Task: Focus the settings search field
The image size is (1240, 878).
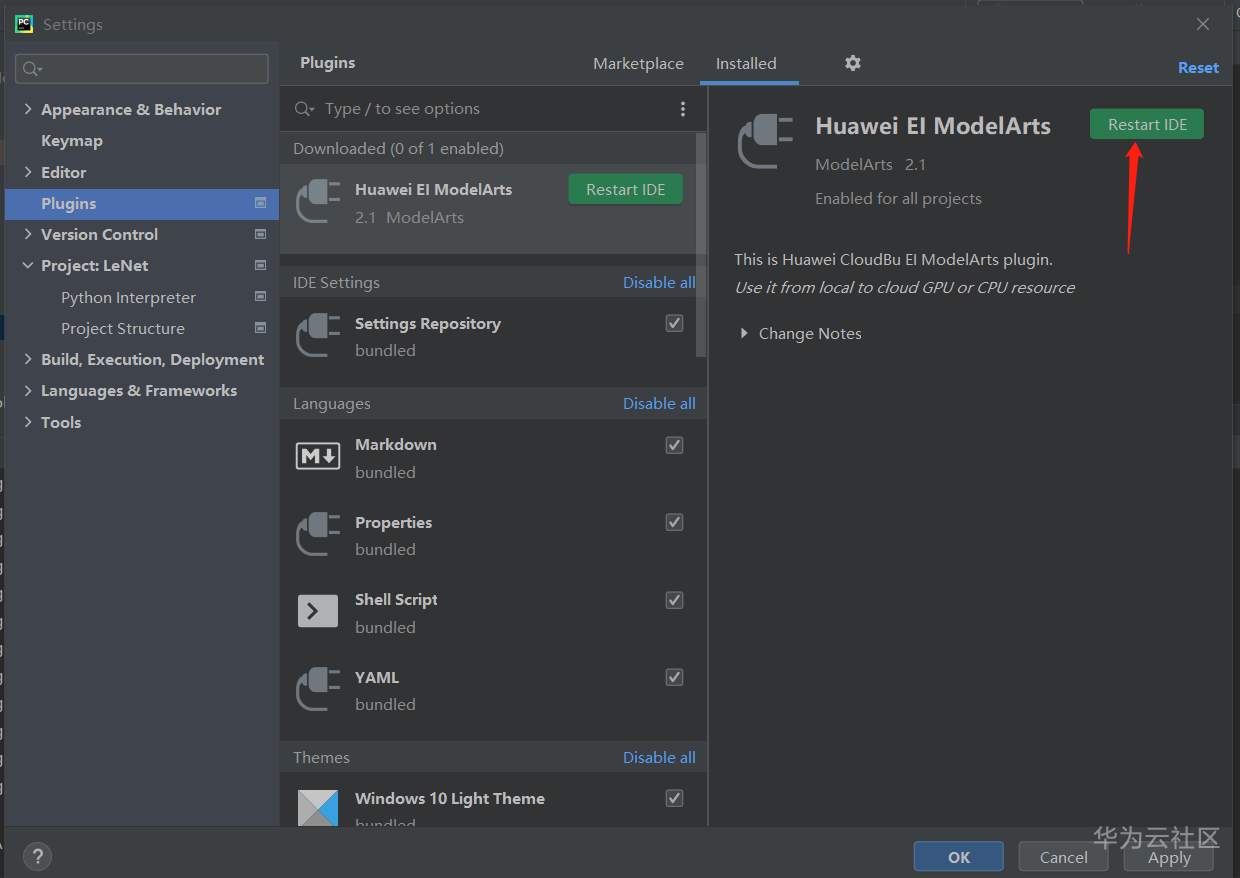Action: click(142, 68)
